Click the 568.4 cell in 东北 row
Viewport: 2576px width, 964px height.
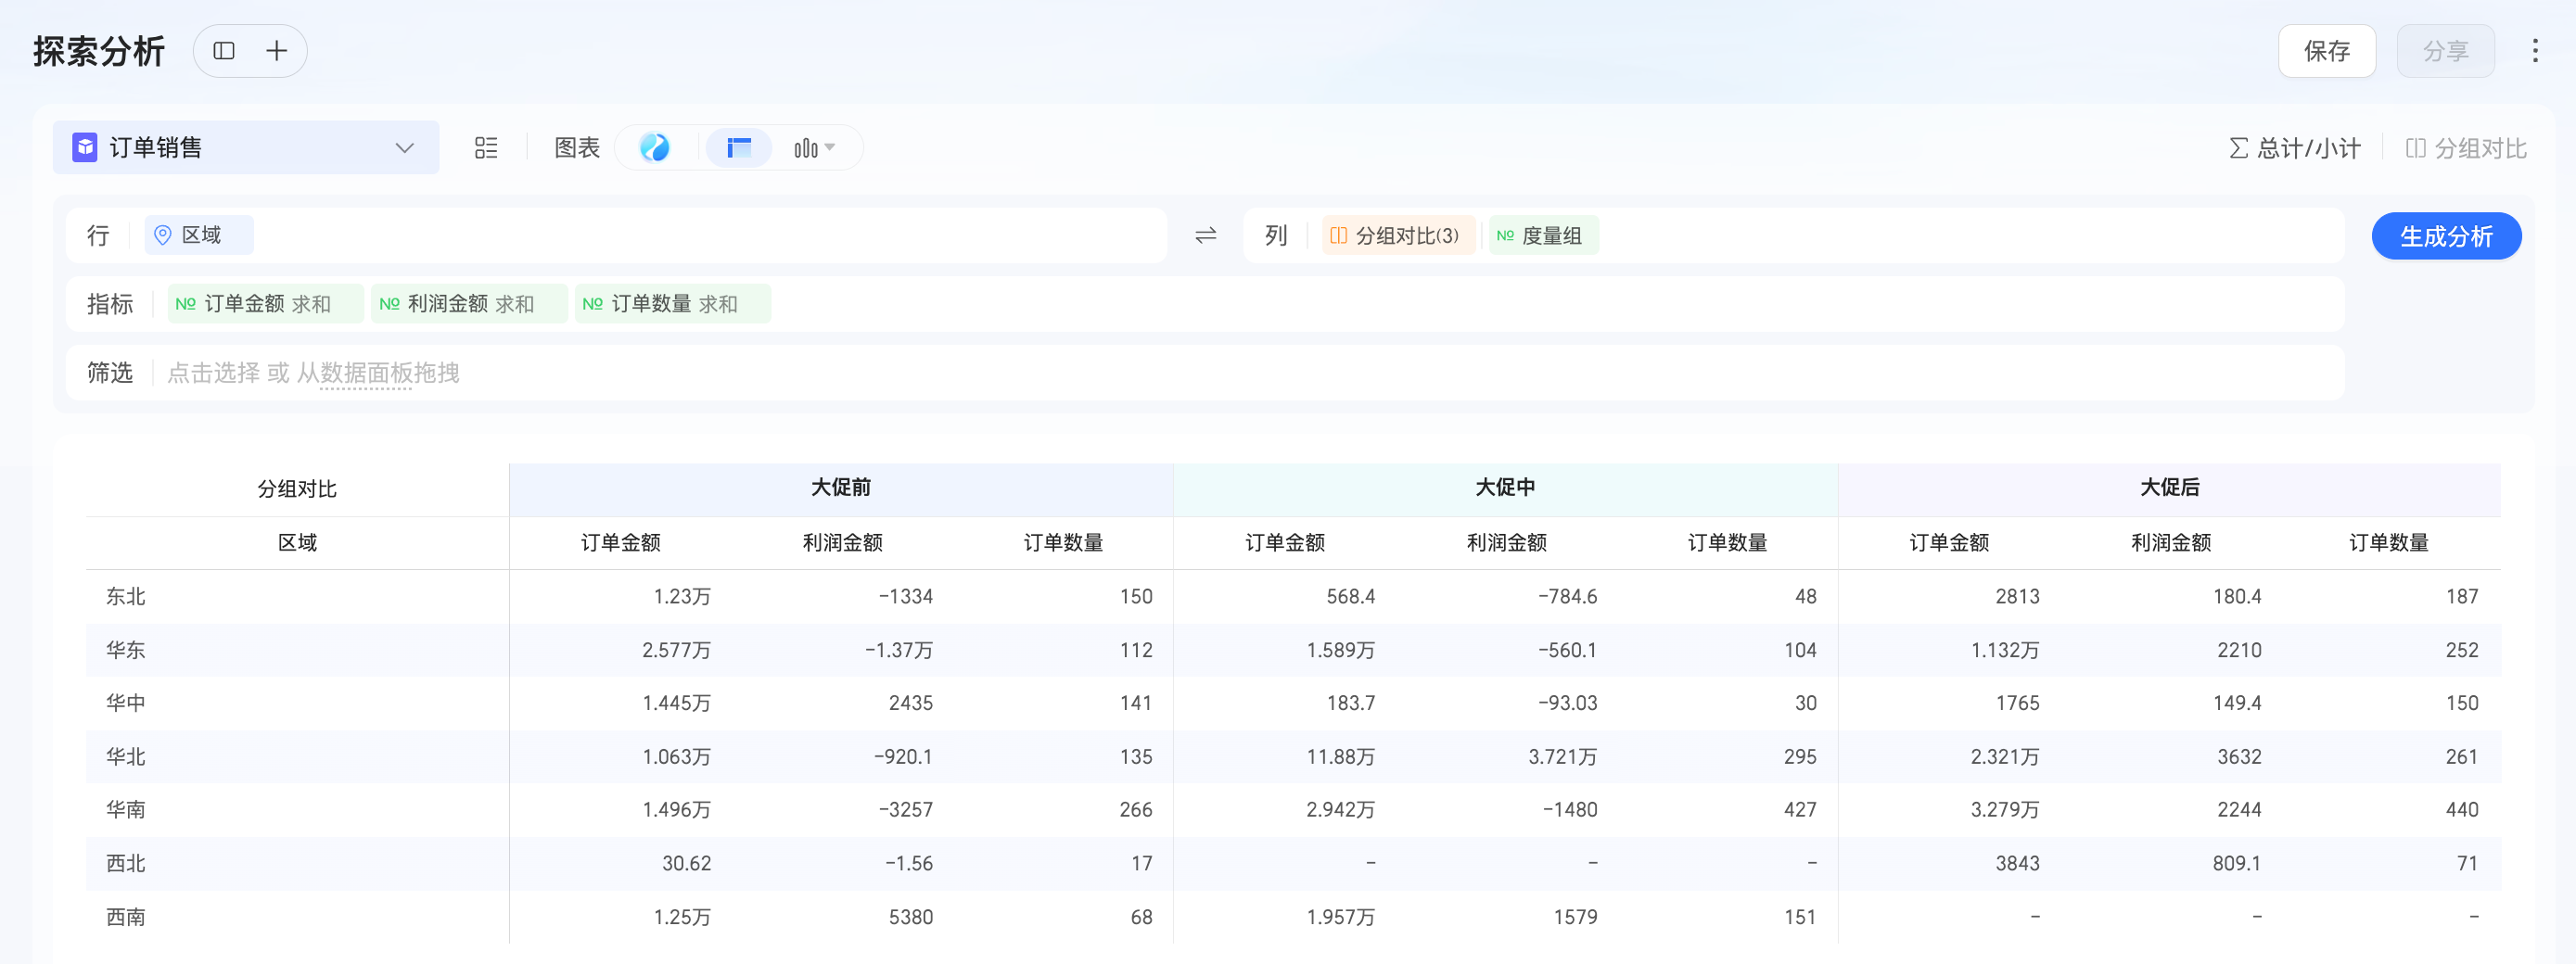(1350, 597)
